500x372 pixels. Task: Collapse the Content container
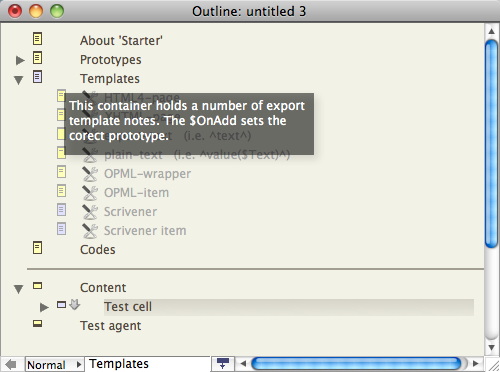(19, 289)
